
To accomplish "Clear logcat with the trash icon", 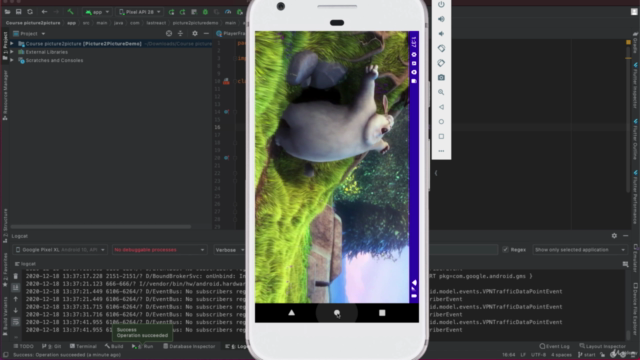I will tap(16, 276).
